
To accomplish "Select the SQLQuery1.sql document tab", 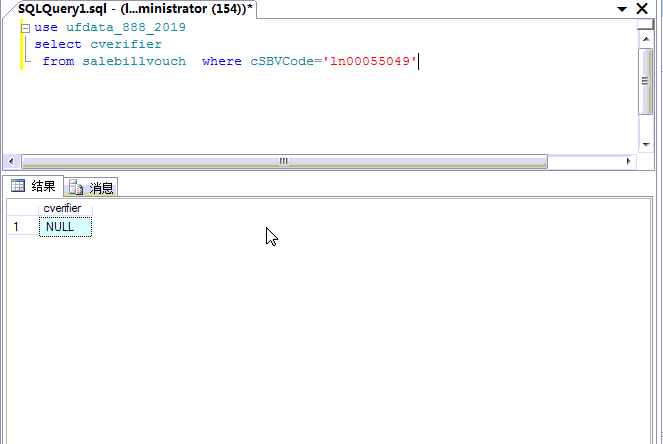I will 134,9.
